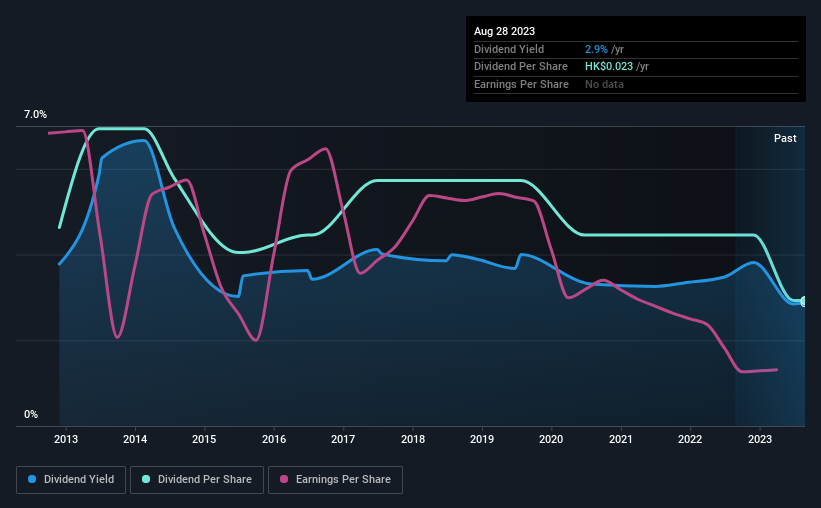Viewport: 821px width, 508px height.
Task: Select the 2014 label on the x-axis
Action: 135,439
